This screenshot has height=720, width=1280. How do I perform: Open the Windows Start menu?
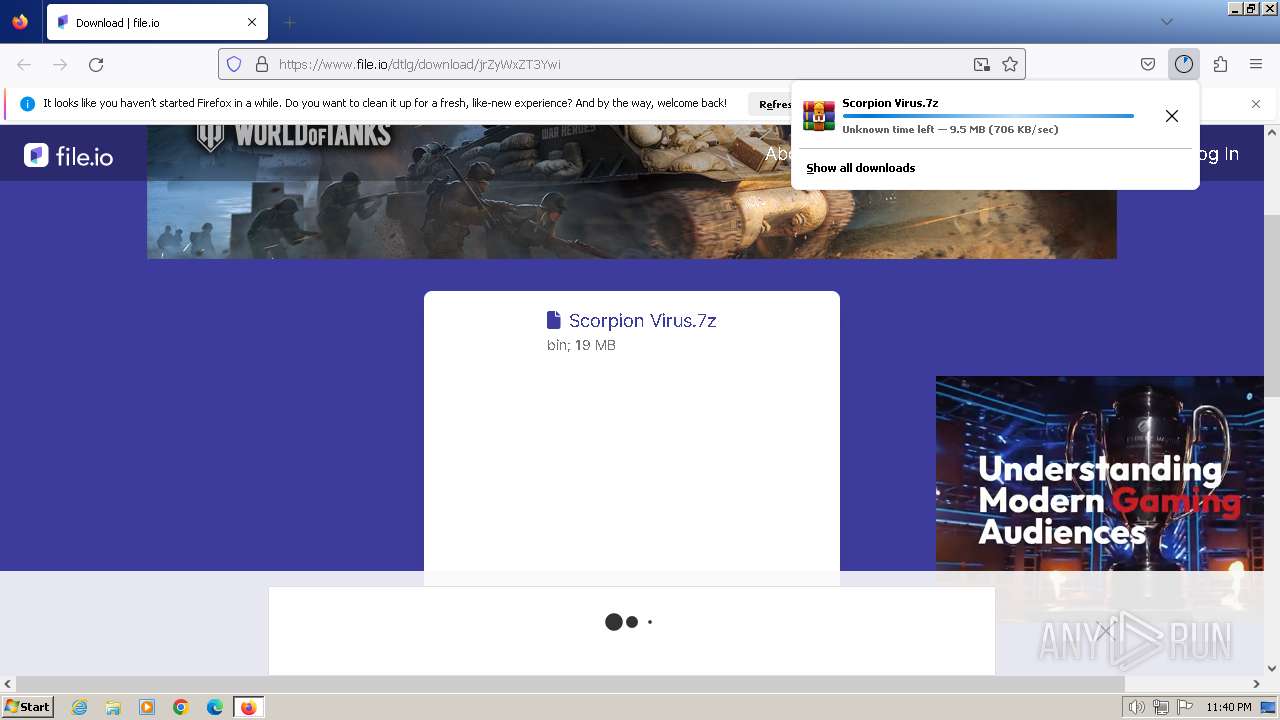coord(27,707)
